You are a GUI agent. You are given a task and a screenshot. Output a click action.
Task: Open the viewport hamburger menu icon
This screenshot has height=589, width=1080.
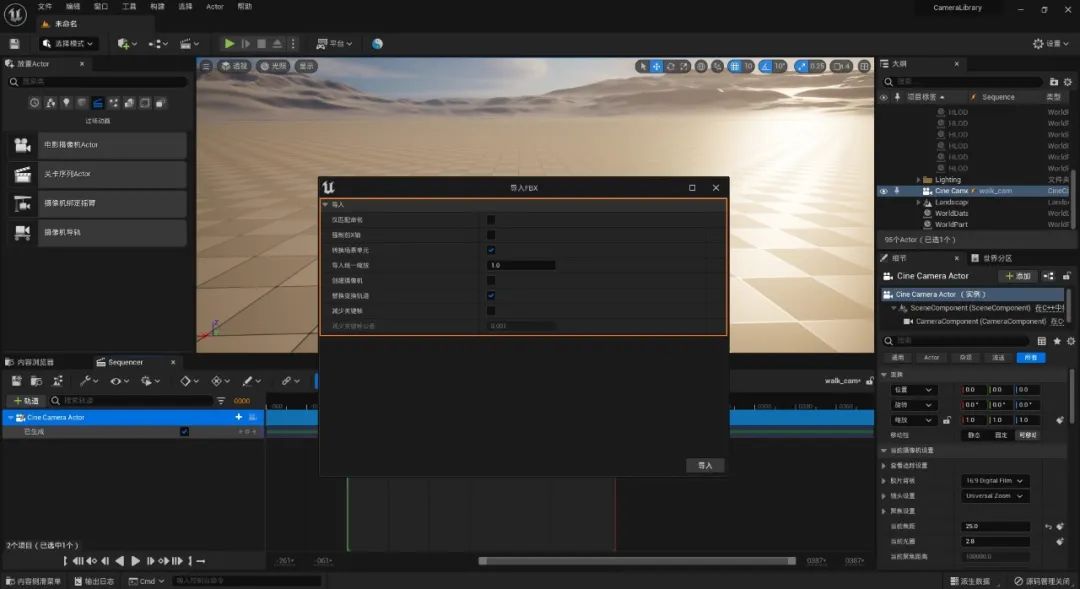[206, 66]
